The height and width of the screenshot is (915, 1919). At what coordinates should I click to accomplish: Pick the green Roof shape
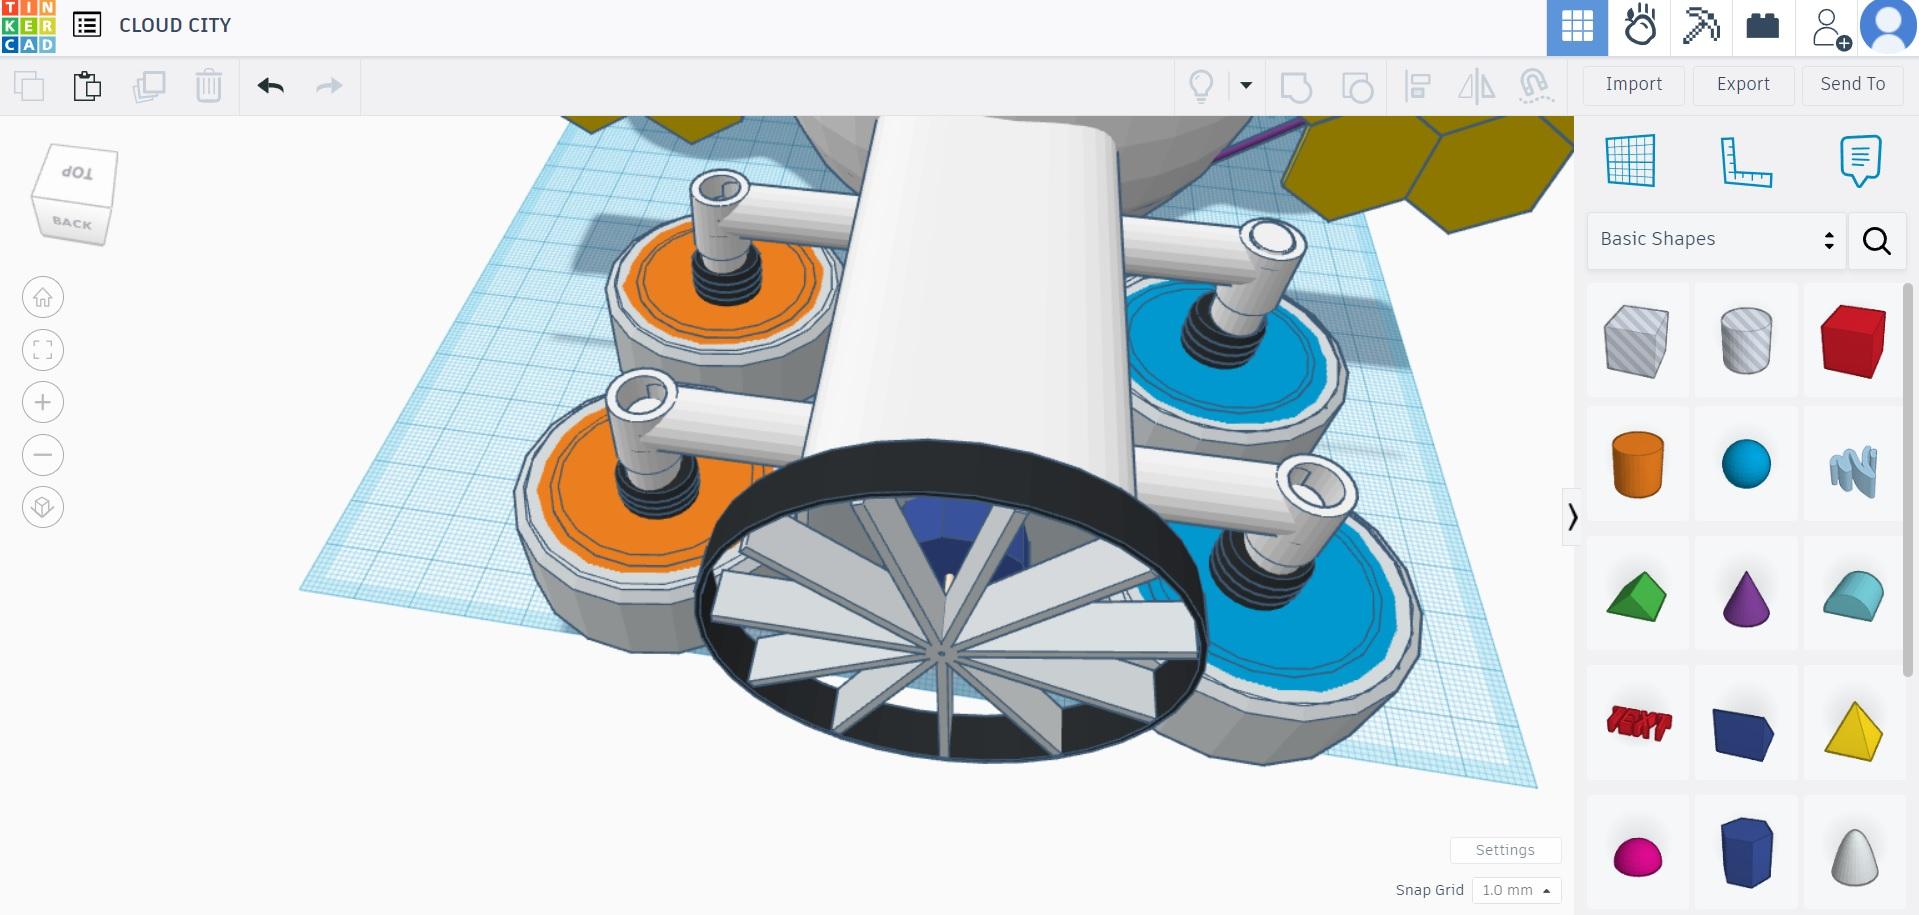pos(1637,596)
